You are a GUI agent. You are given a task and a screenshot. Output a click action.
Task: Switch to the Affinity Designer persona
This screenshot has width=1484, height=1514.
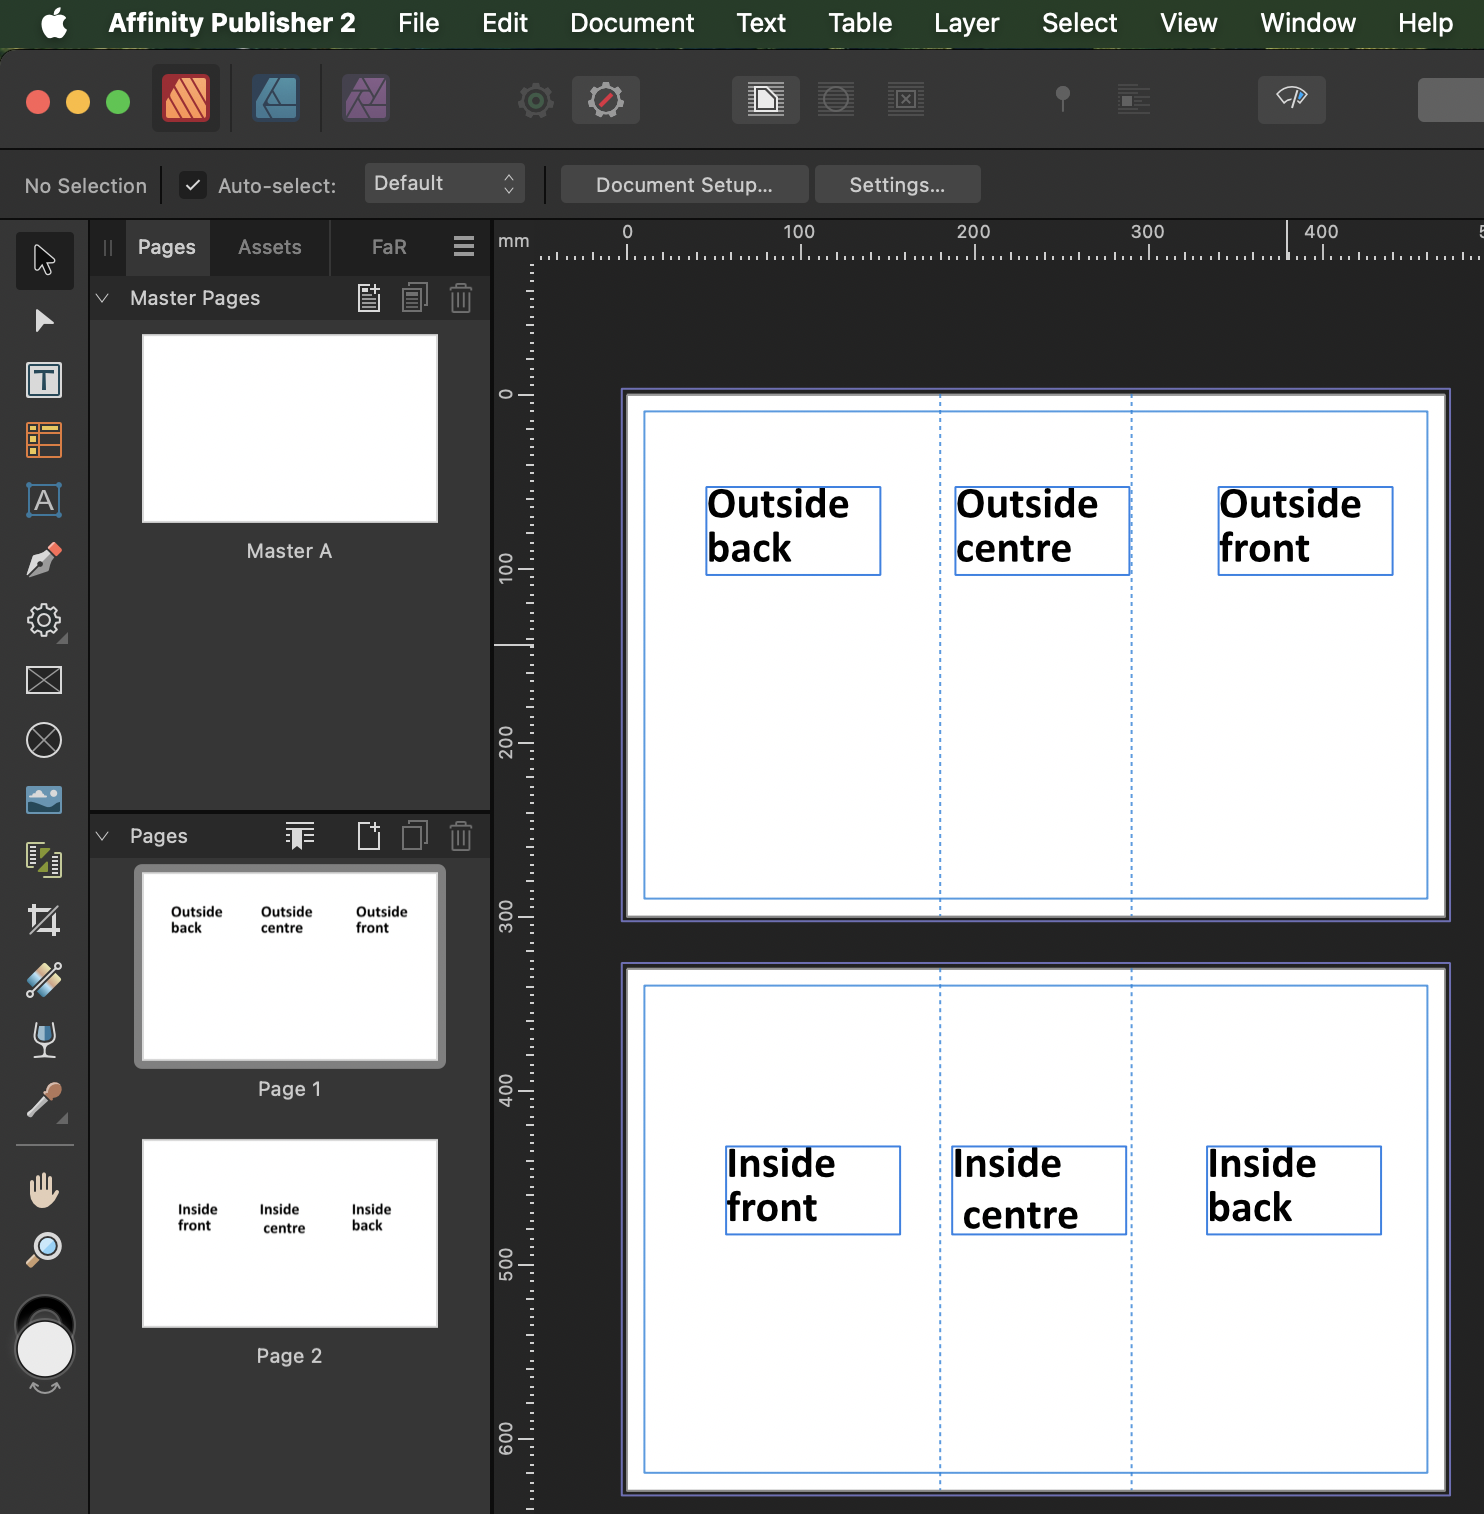[275, 99]
